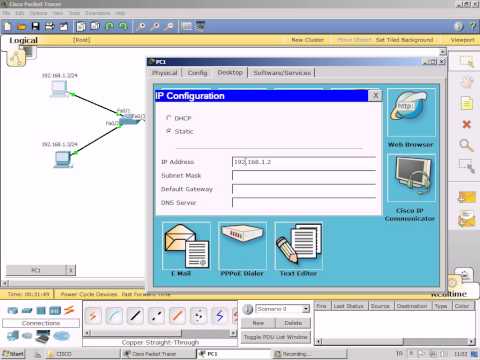Open the Activity Wizard icon
This screenshot has height=360, width=480.
[x=64, y=26]
